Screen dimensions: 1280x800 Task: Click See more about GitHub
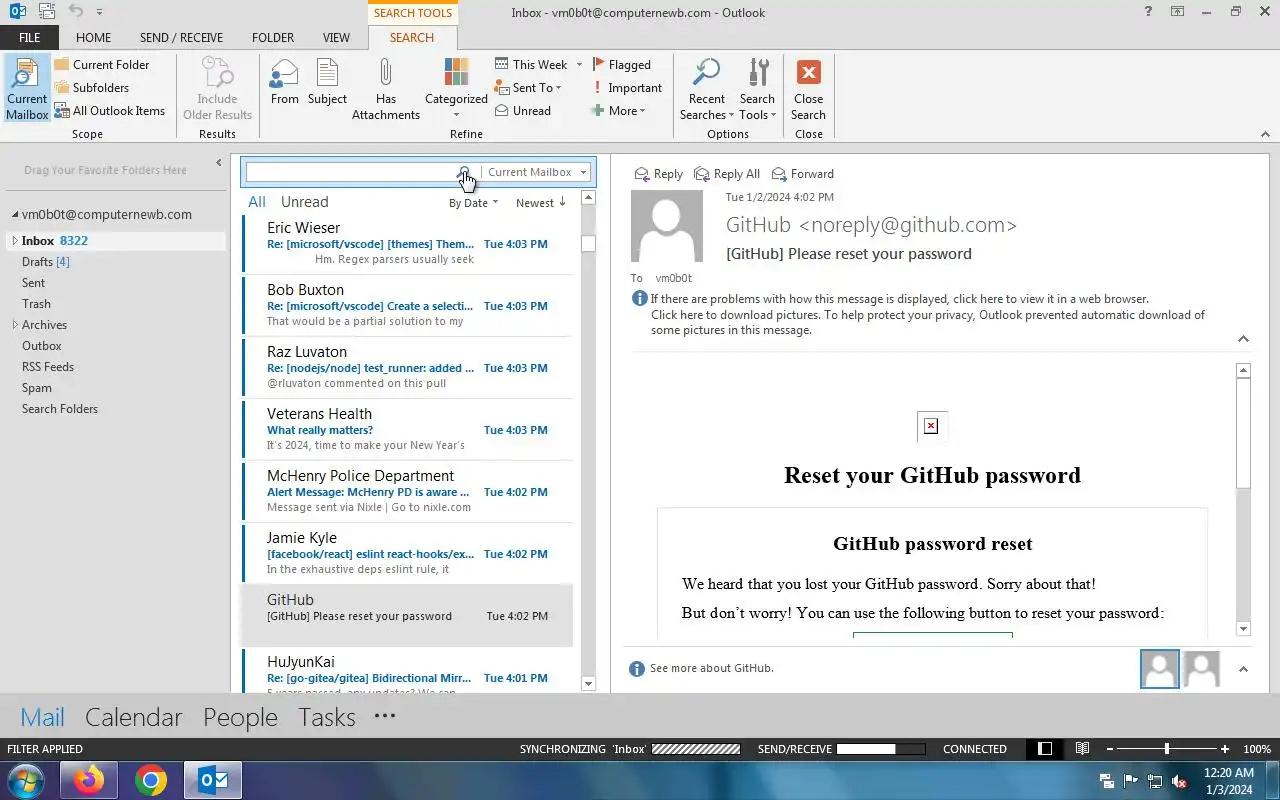(x=711, y=668)
